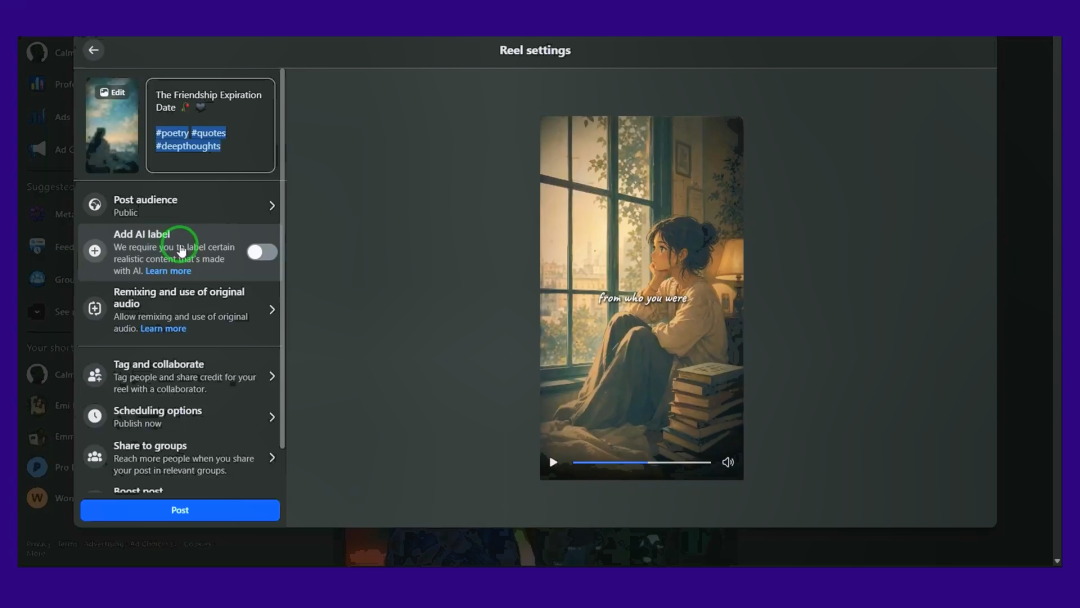The width and height of the screenshot is (1080, 608).
Task: Click the remix icon beside Remixing and use of original audio
Action: click(94, 308)
